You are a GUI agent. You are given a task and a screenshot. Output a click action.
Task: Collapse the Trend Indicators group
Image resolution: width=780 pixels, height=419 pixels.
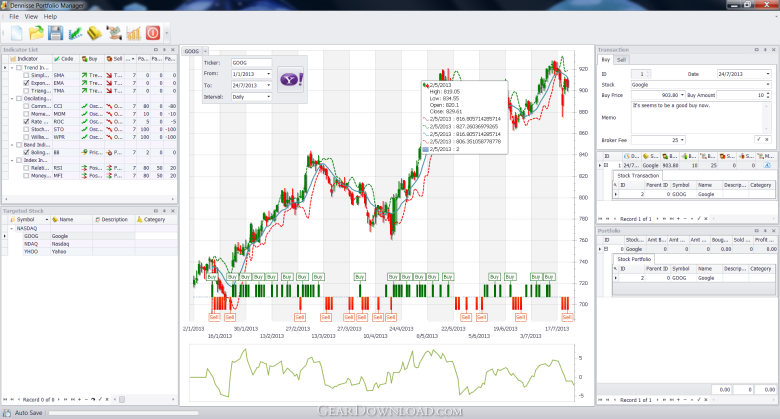[x=12, y=68]
